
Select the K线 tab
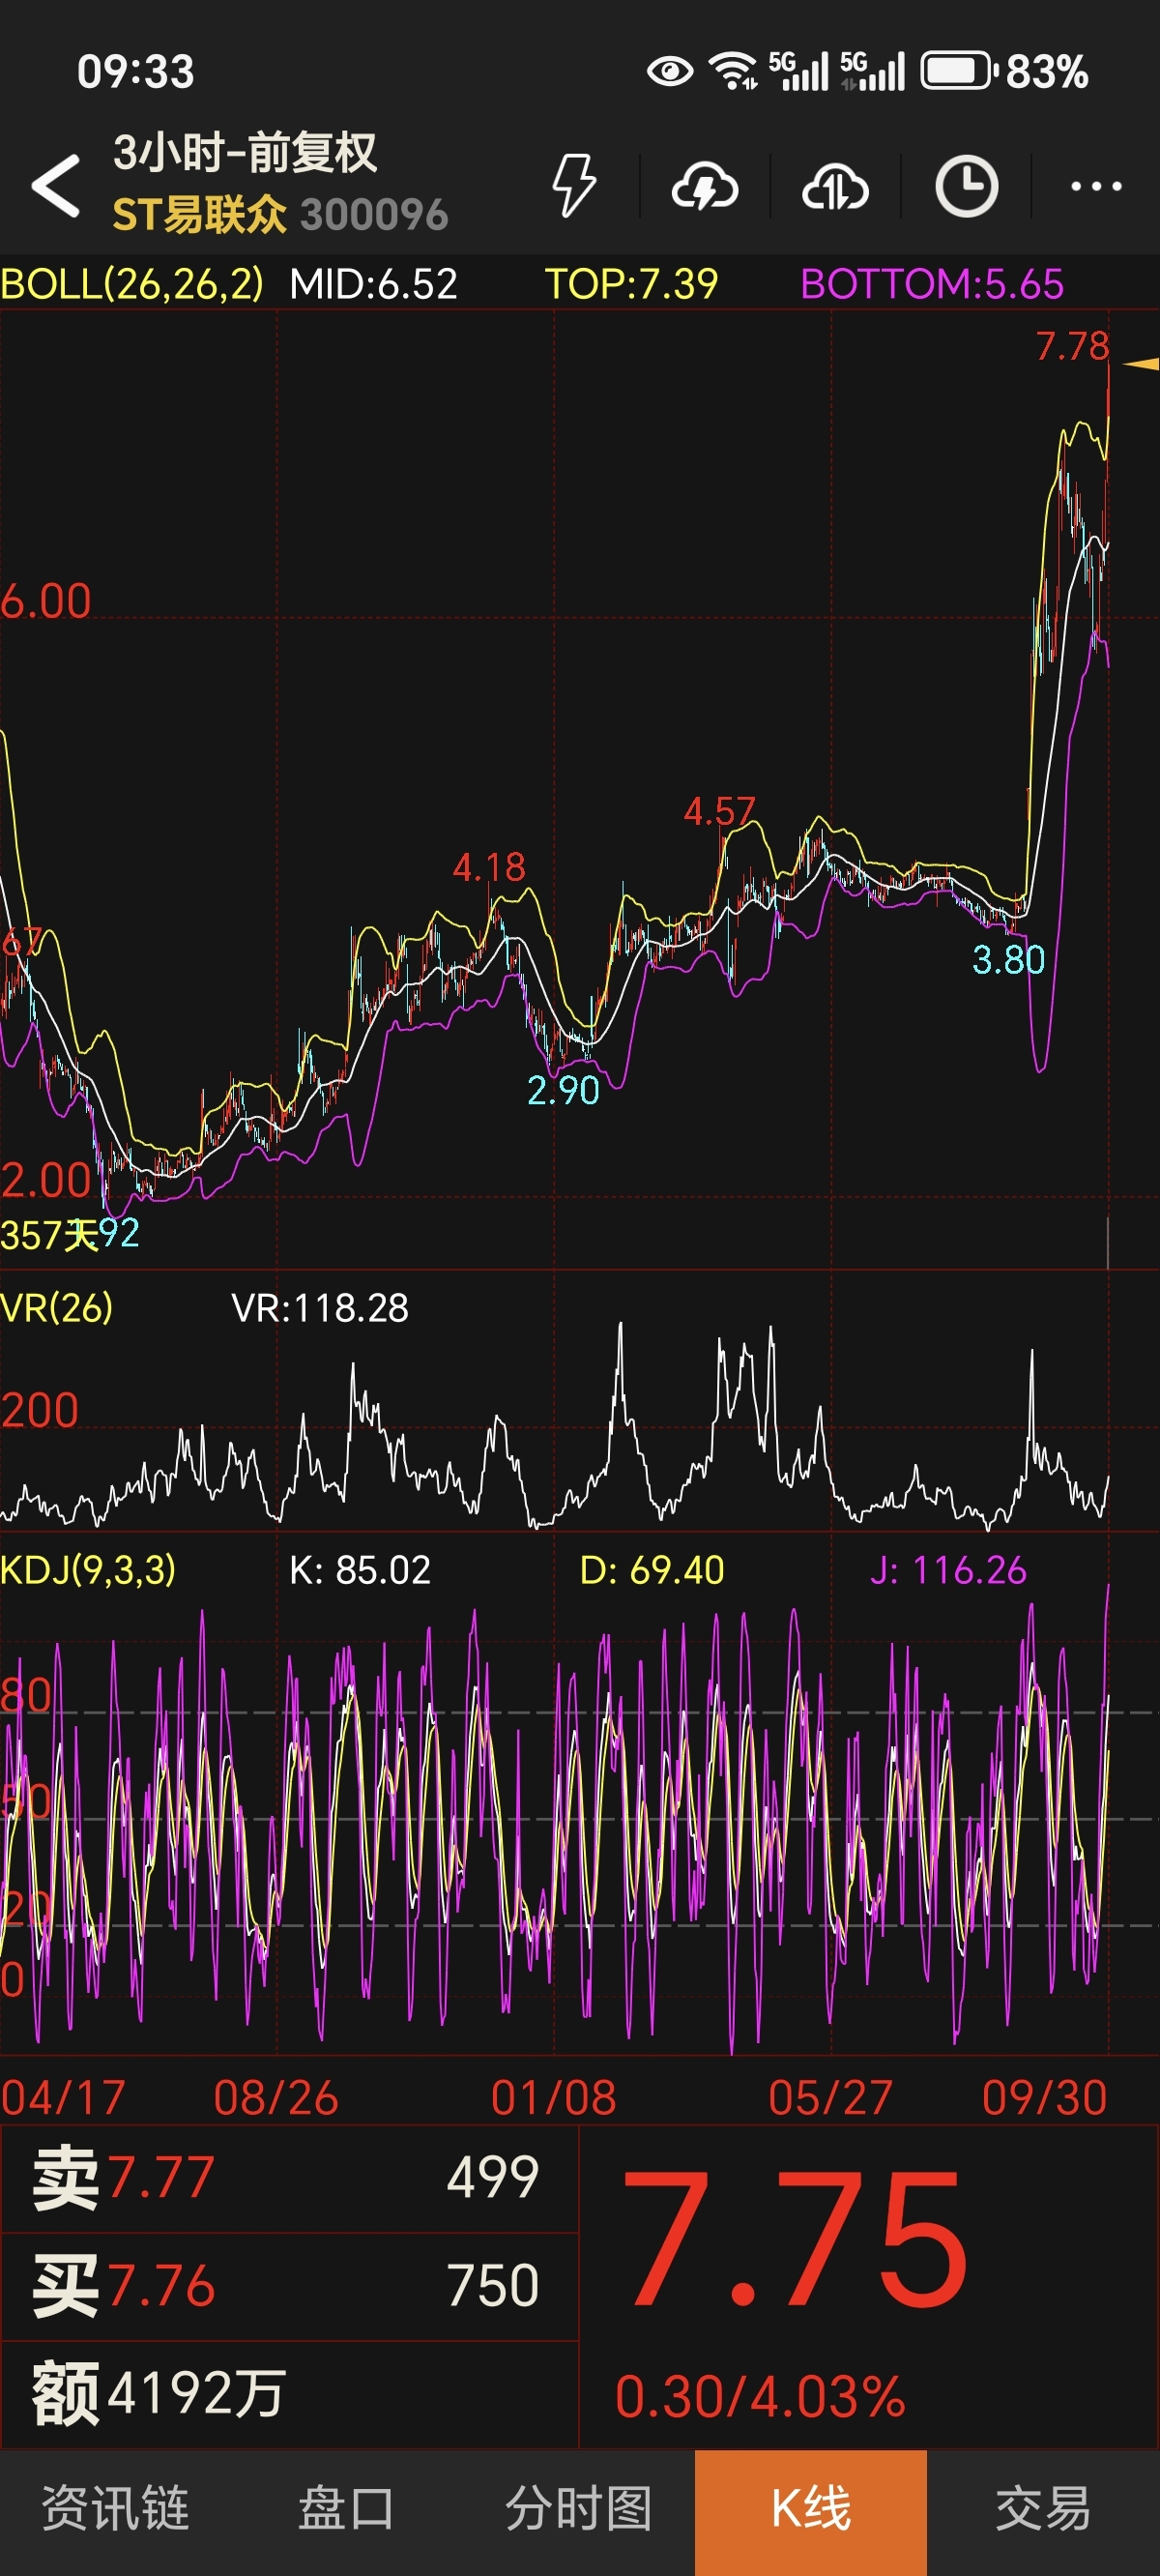pyautogui.click(x=811, y=2509)
